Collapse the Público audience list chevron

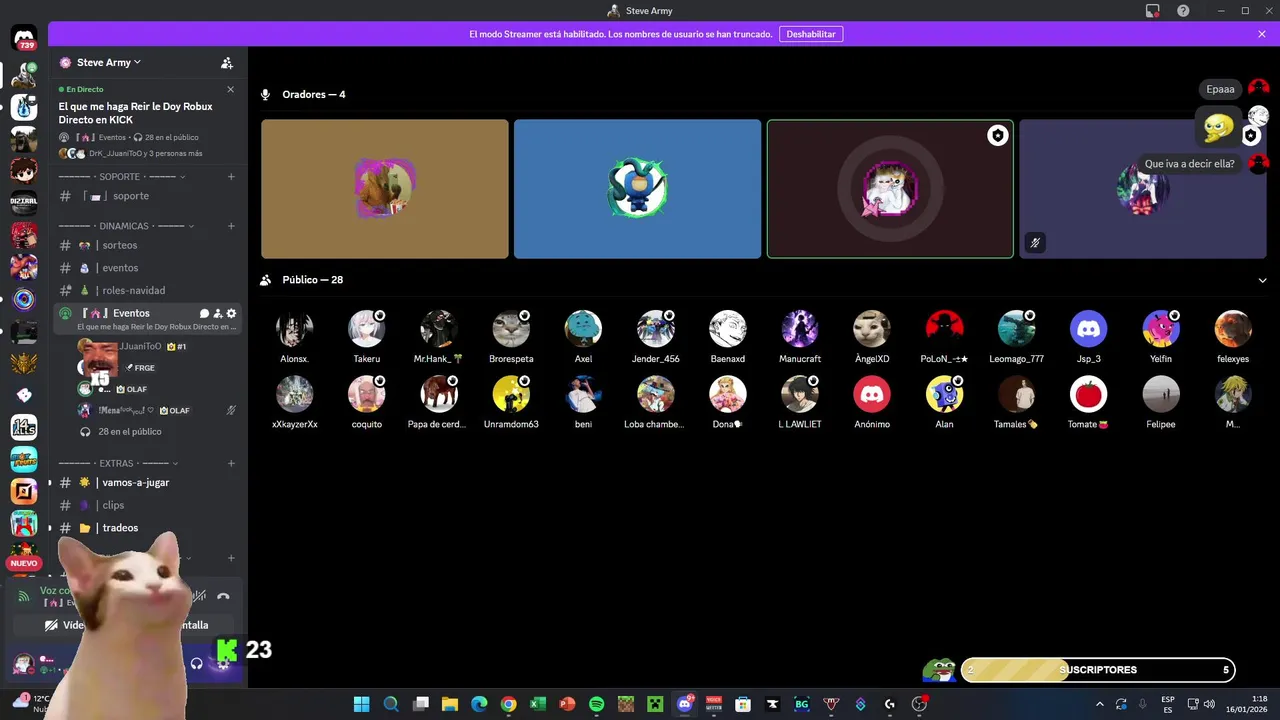click(1262, 281)
